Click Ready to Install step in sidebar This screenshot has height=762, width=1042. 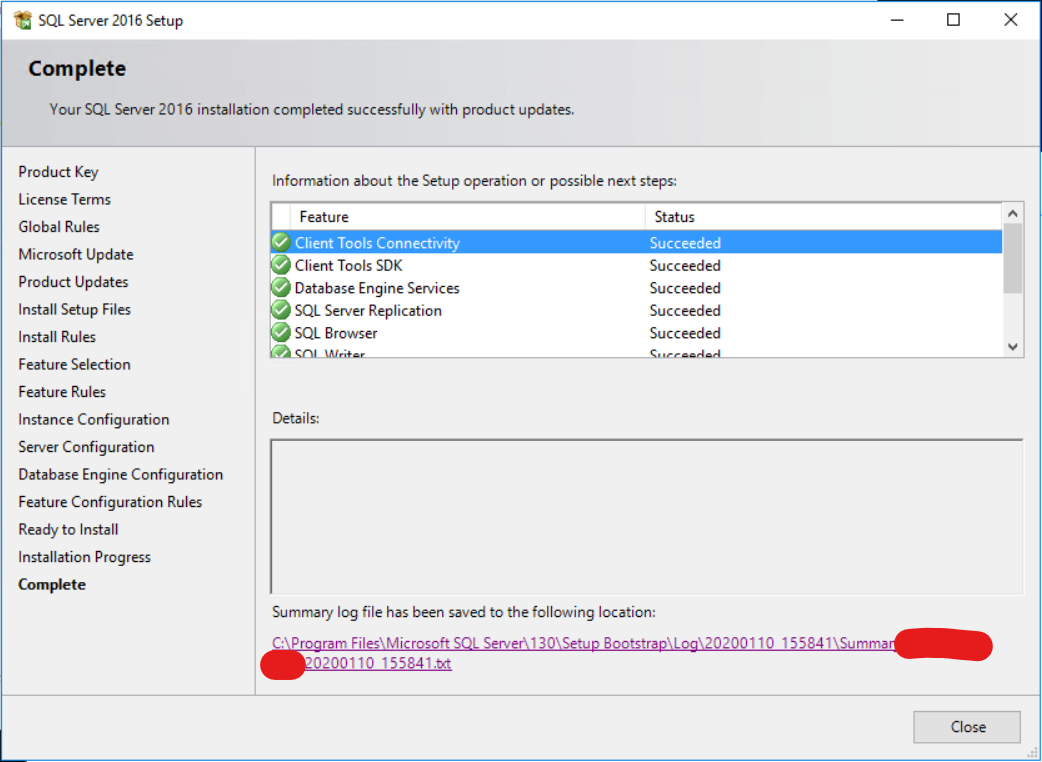coord(68,529)
